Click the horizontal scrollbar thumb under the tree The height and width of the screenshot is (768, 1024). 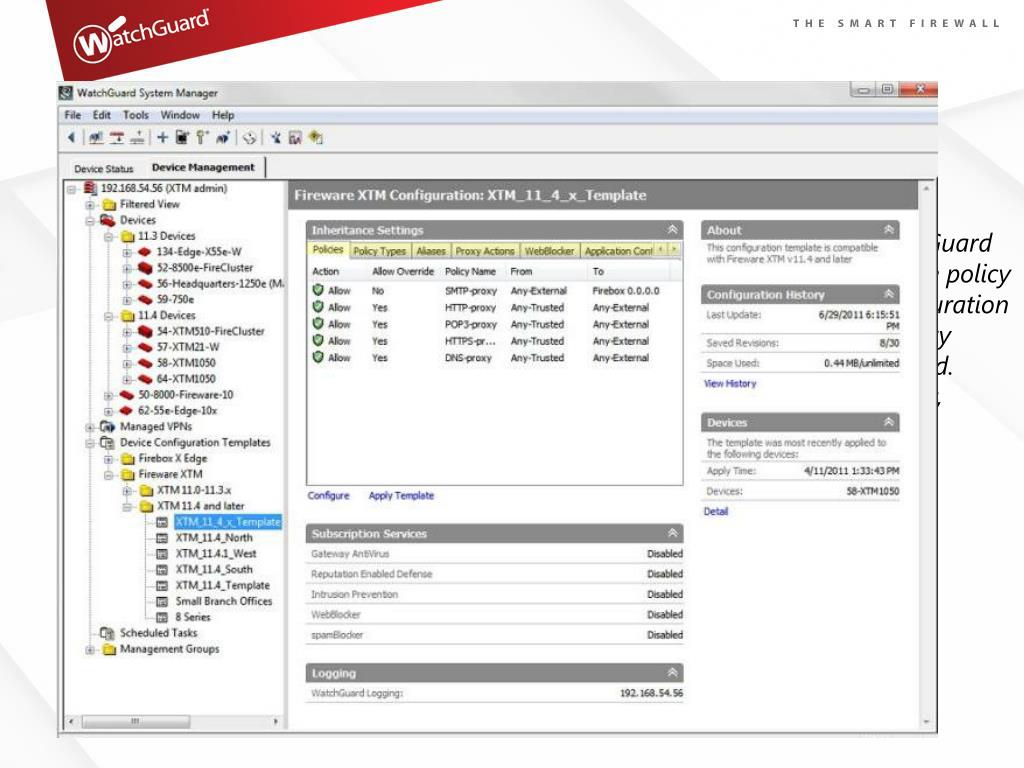pos(135,721)
